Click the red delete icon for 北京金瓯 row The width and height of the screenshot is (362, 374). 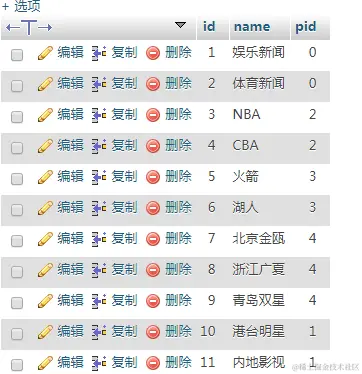pos(153,239)
